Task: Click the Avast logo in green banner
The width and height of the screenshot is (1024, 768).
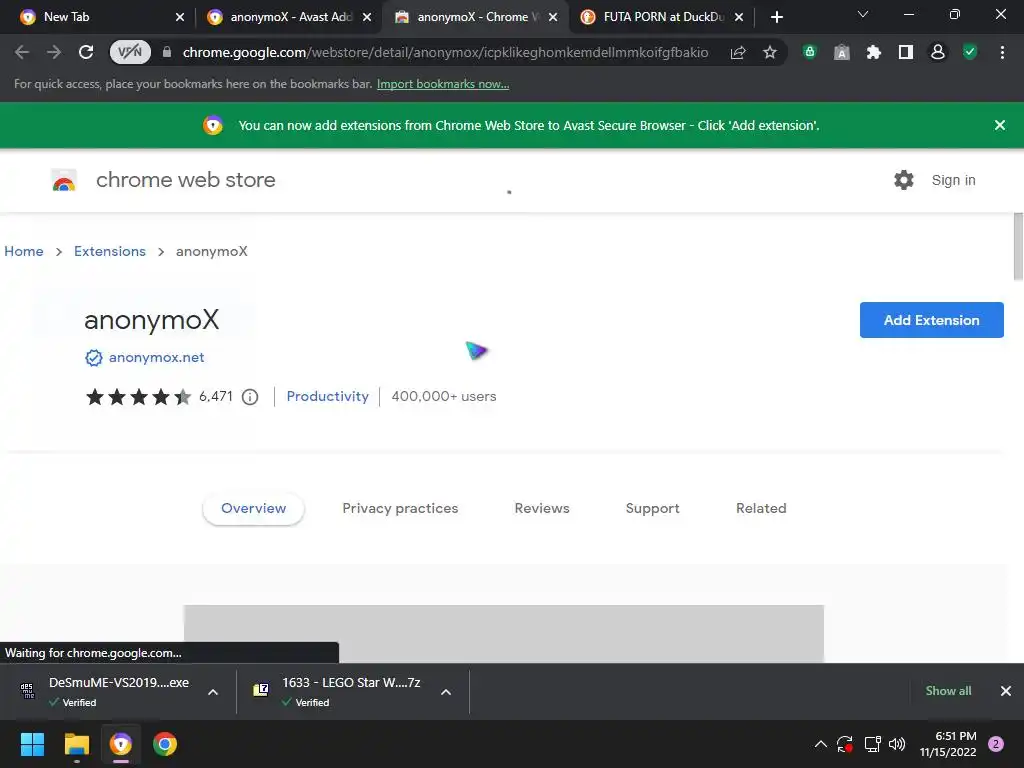Action: (213, 125)
